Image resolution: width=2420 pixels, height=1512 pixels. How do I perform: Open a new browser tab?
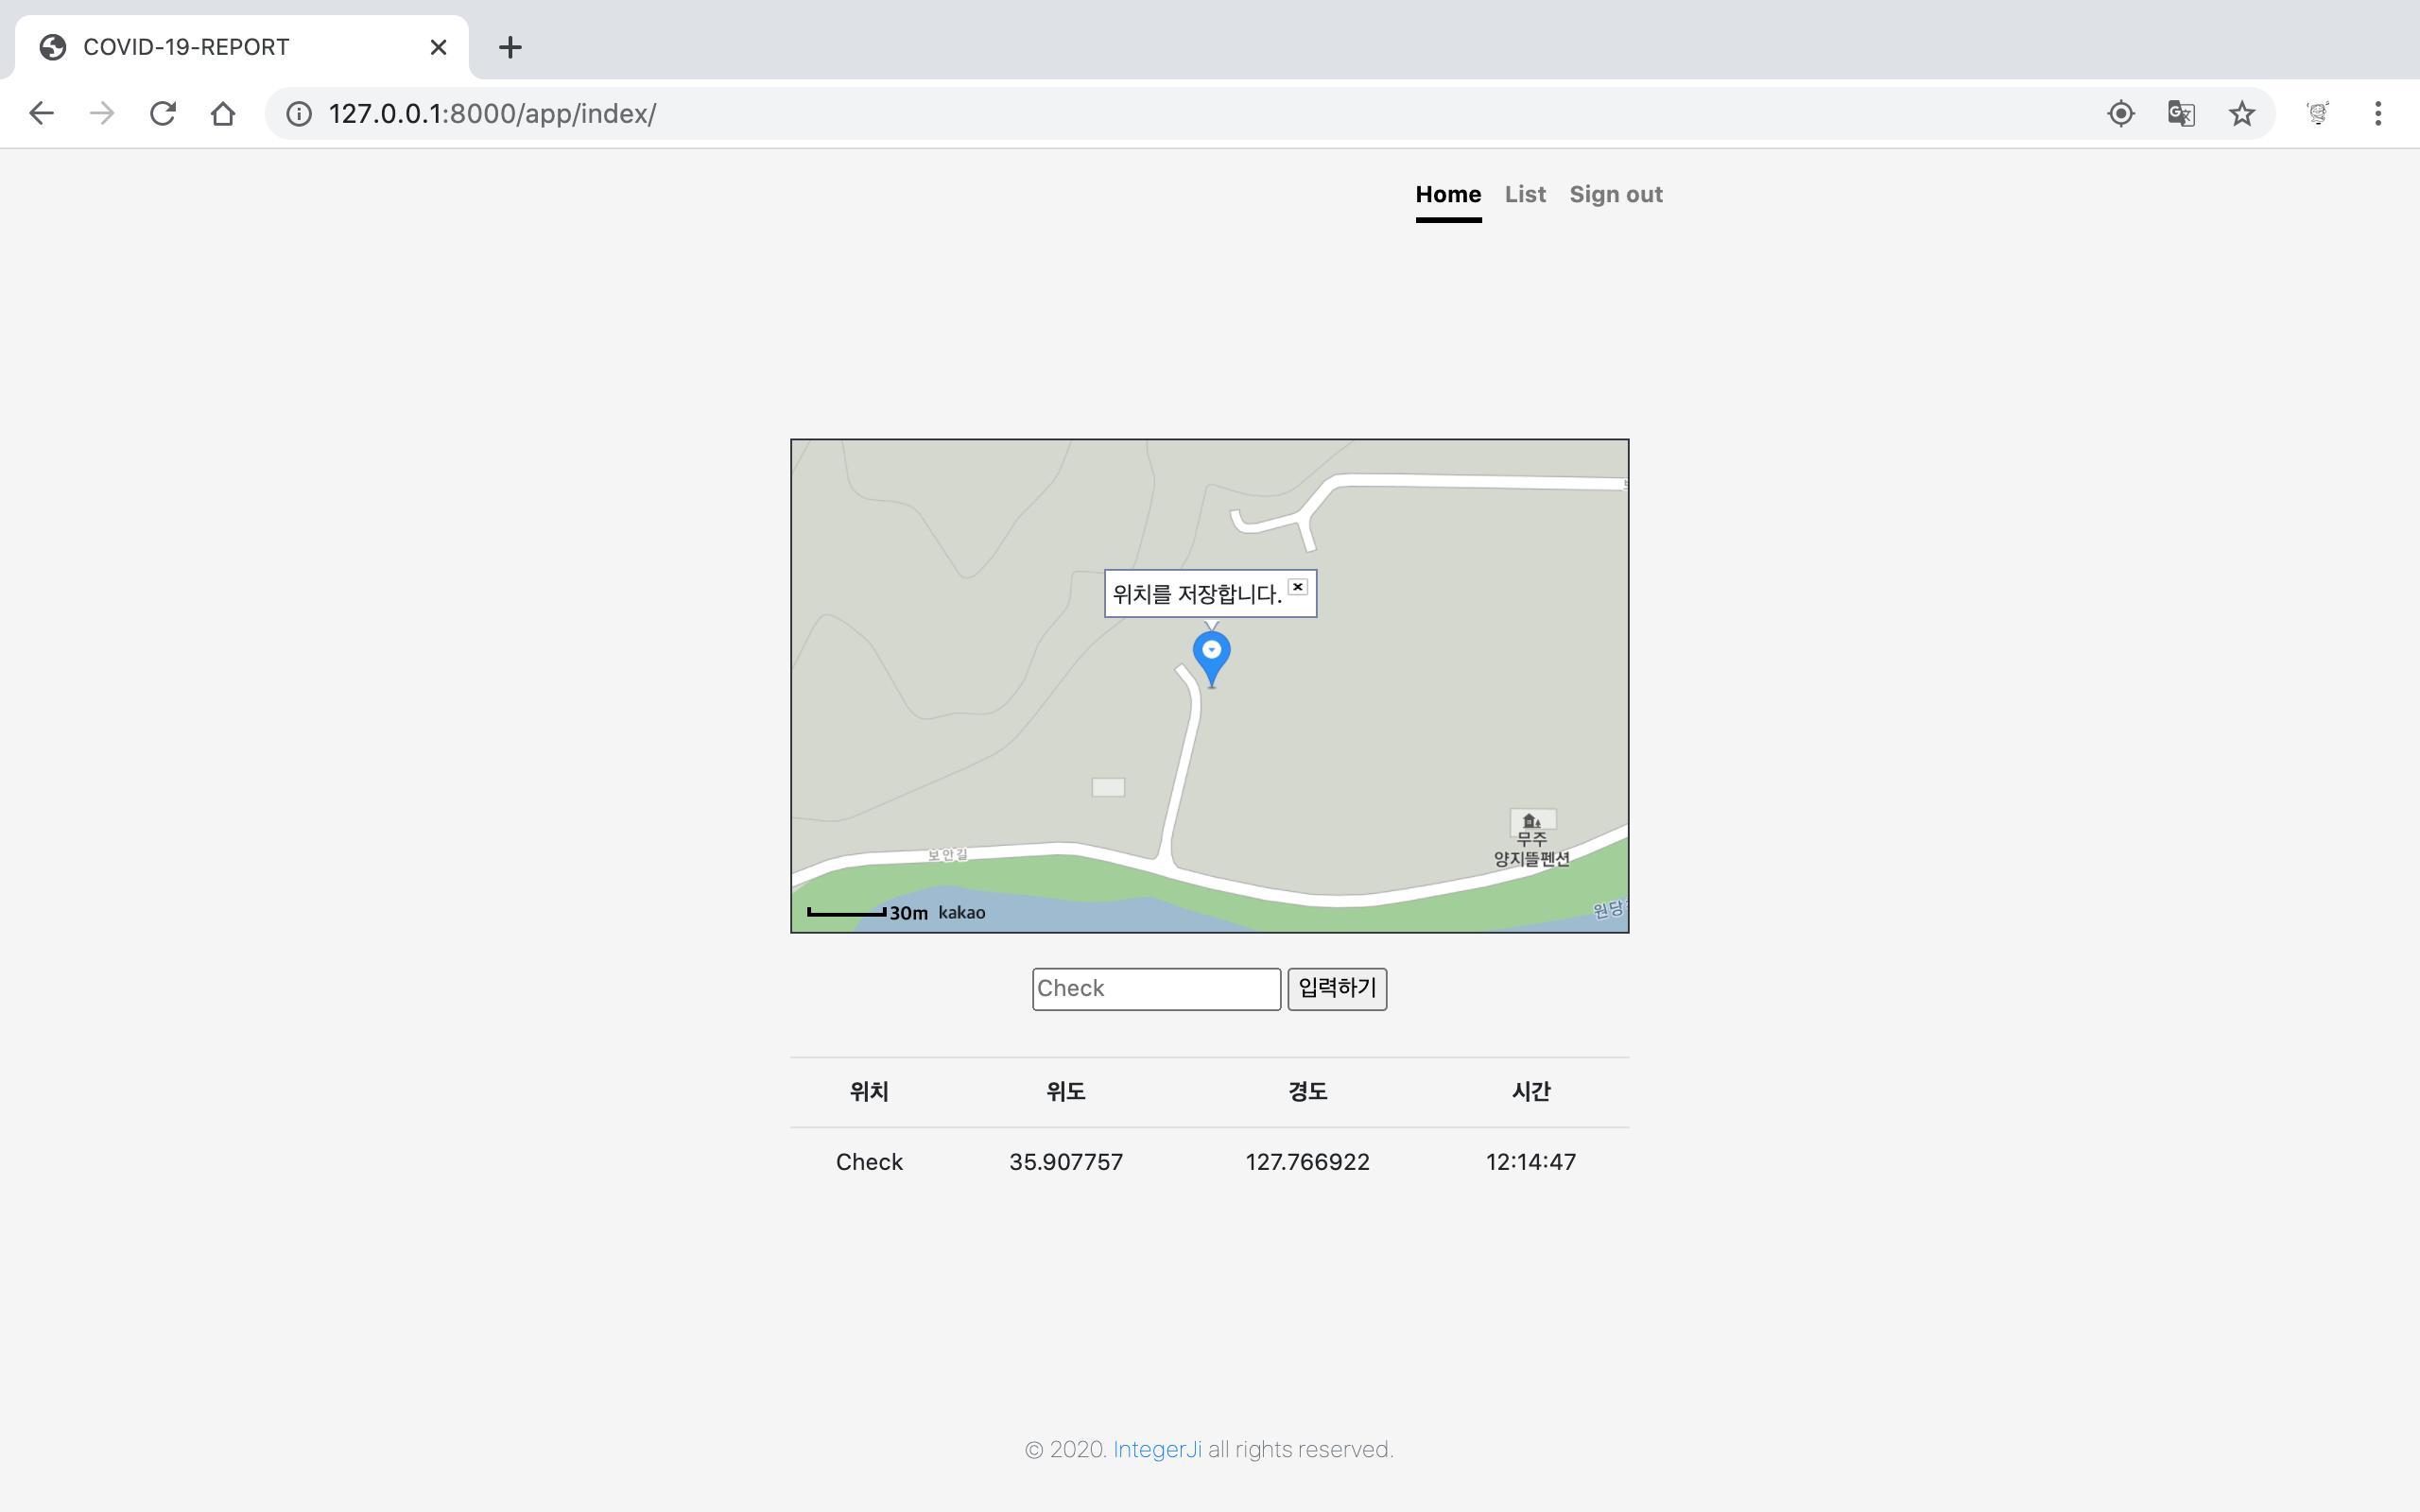(510, 47)
